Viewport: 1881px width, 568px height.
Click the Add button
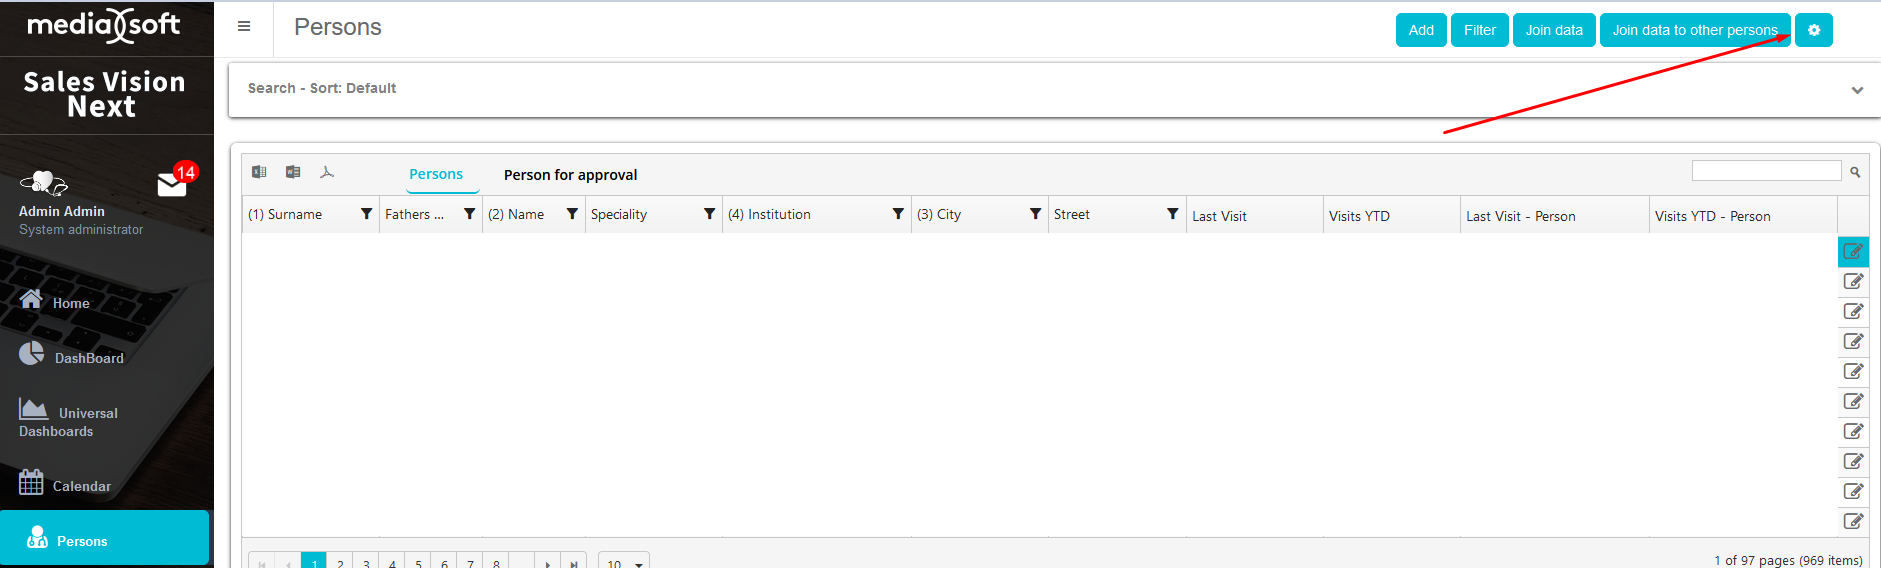coord(1421,30)
